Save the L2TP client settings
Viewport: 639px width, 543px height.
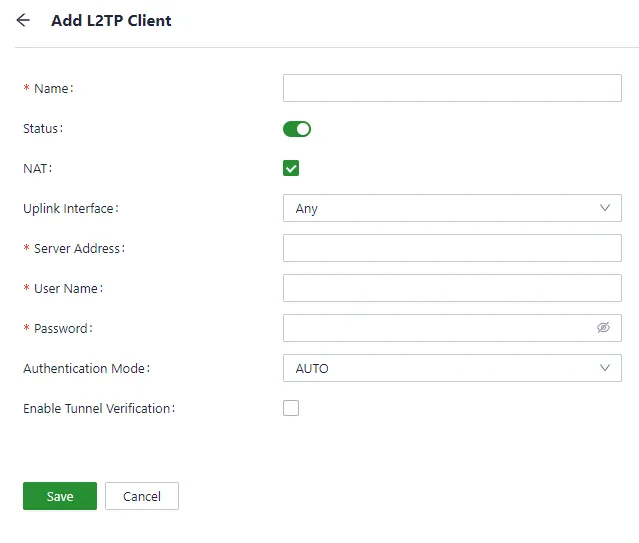(60, 496)
